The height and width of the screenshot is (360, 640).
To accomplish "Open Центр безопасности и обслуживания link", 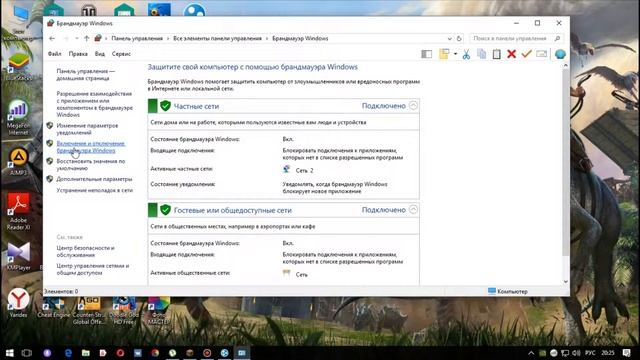I will [85, 251].
